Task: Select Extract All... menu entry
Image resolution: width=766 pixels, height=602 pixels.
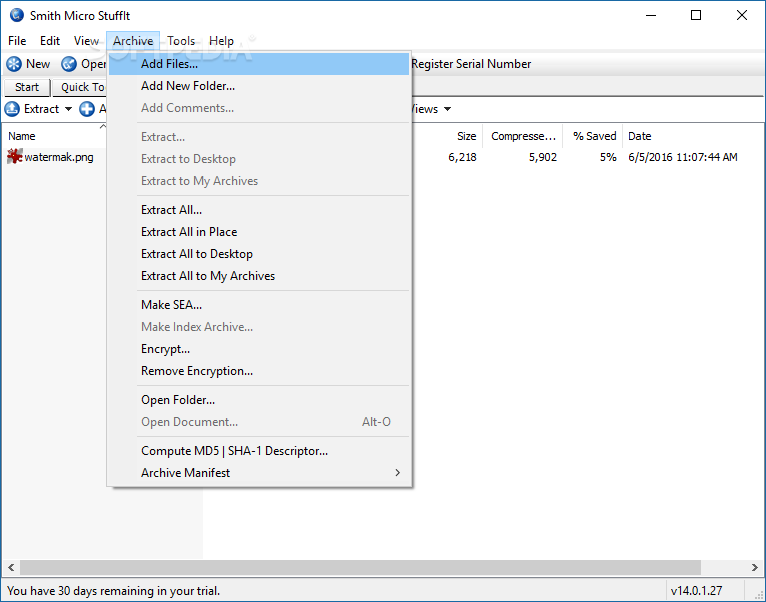Action: click(259, 210)
